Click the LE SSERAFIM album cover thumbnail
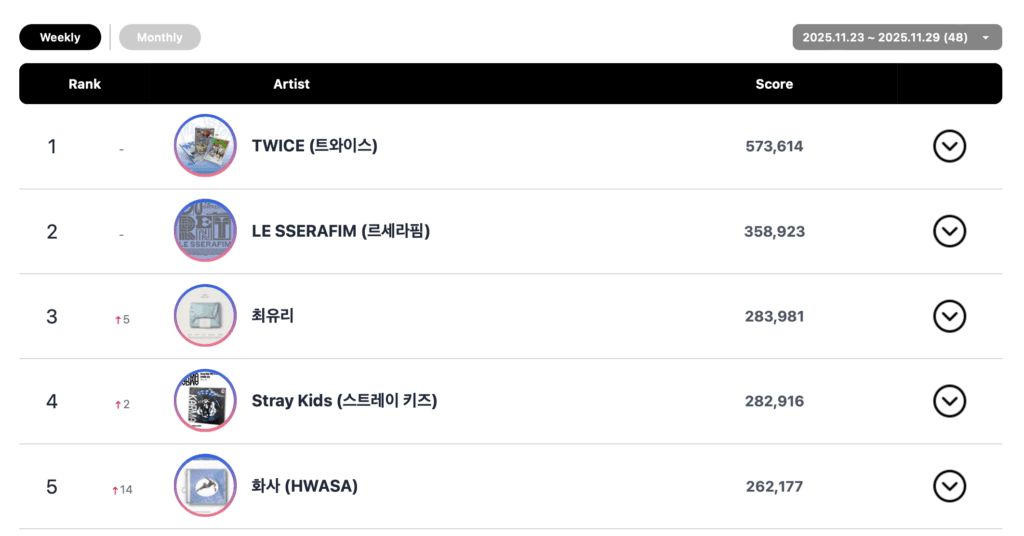Screen dimensions: 1024x536 205,231
